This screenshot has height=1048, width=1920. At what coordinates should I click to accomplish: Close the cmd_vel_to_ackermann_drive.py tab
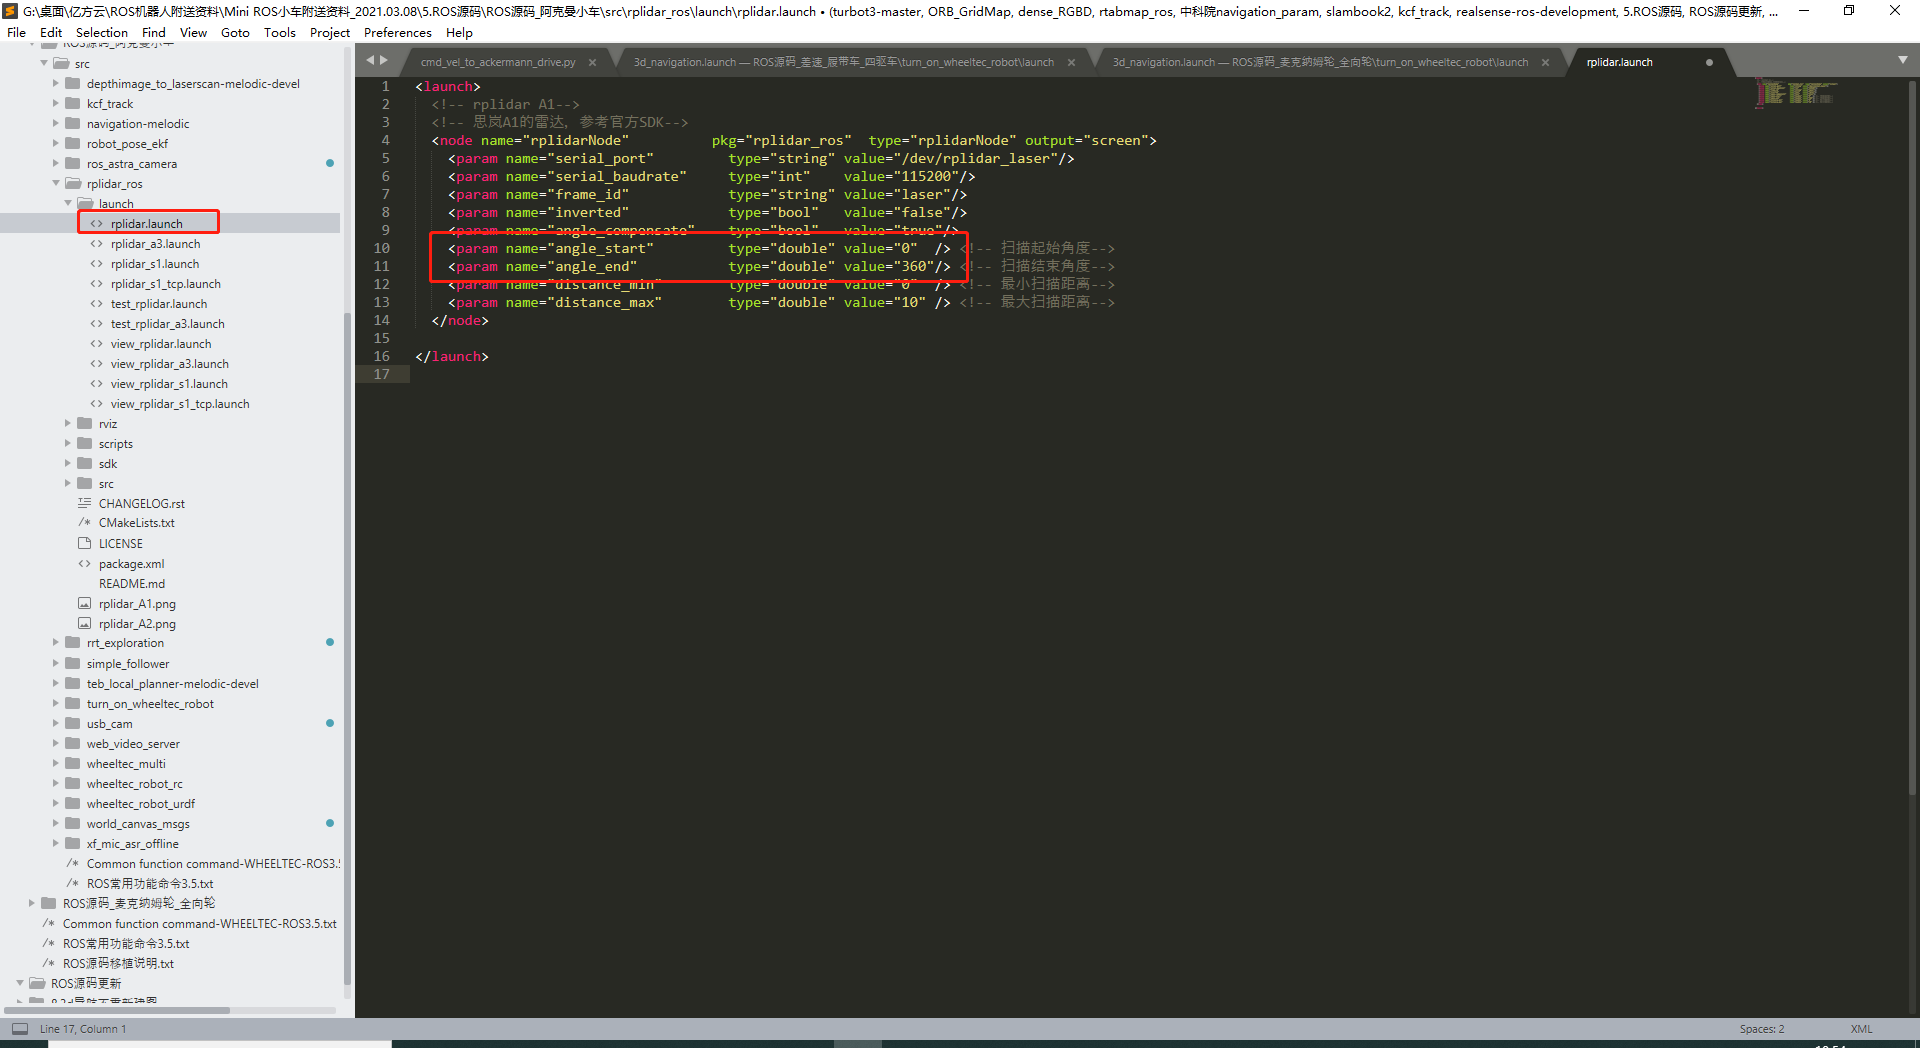(x=592, y=62)
